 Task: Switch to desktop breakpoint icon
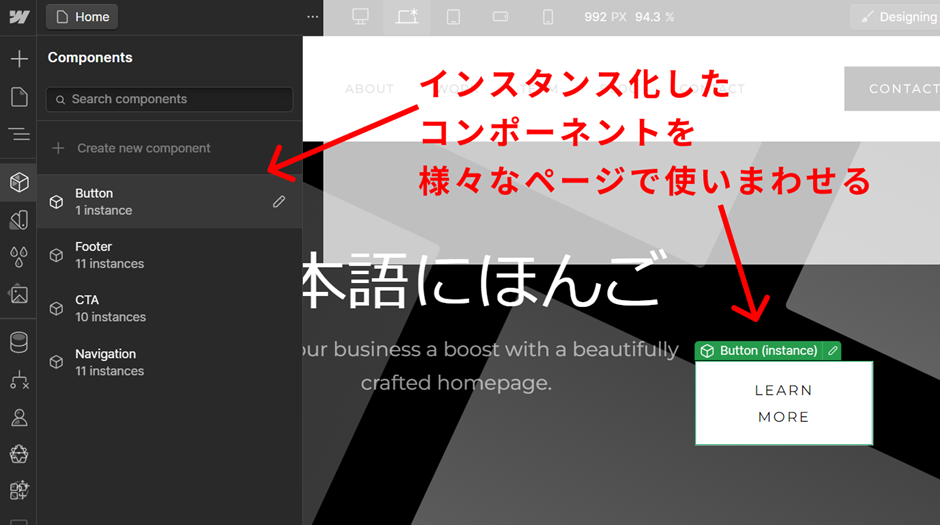tap(360, 17)
